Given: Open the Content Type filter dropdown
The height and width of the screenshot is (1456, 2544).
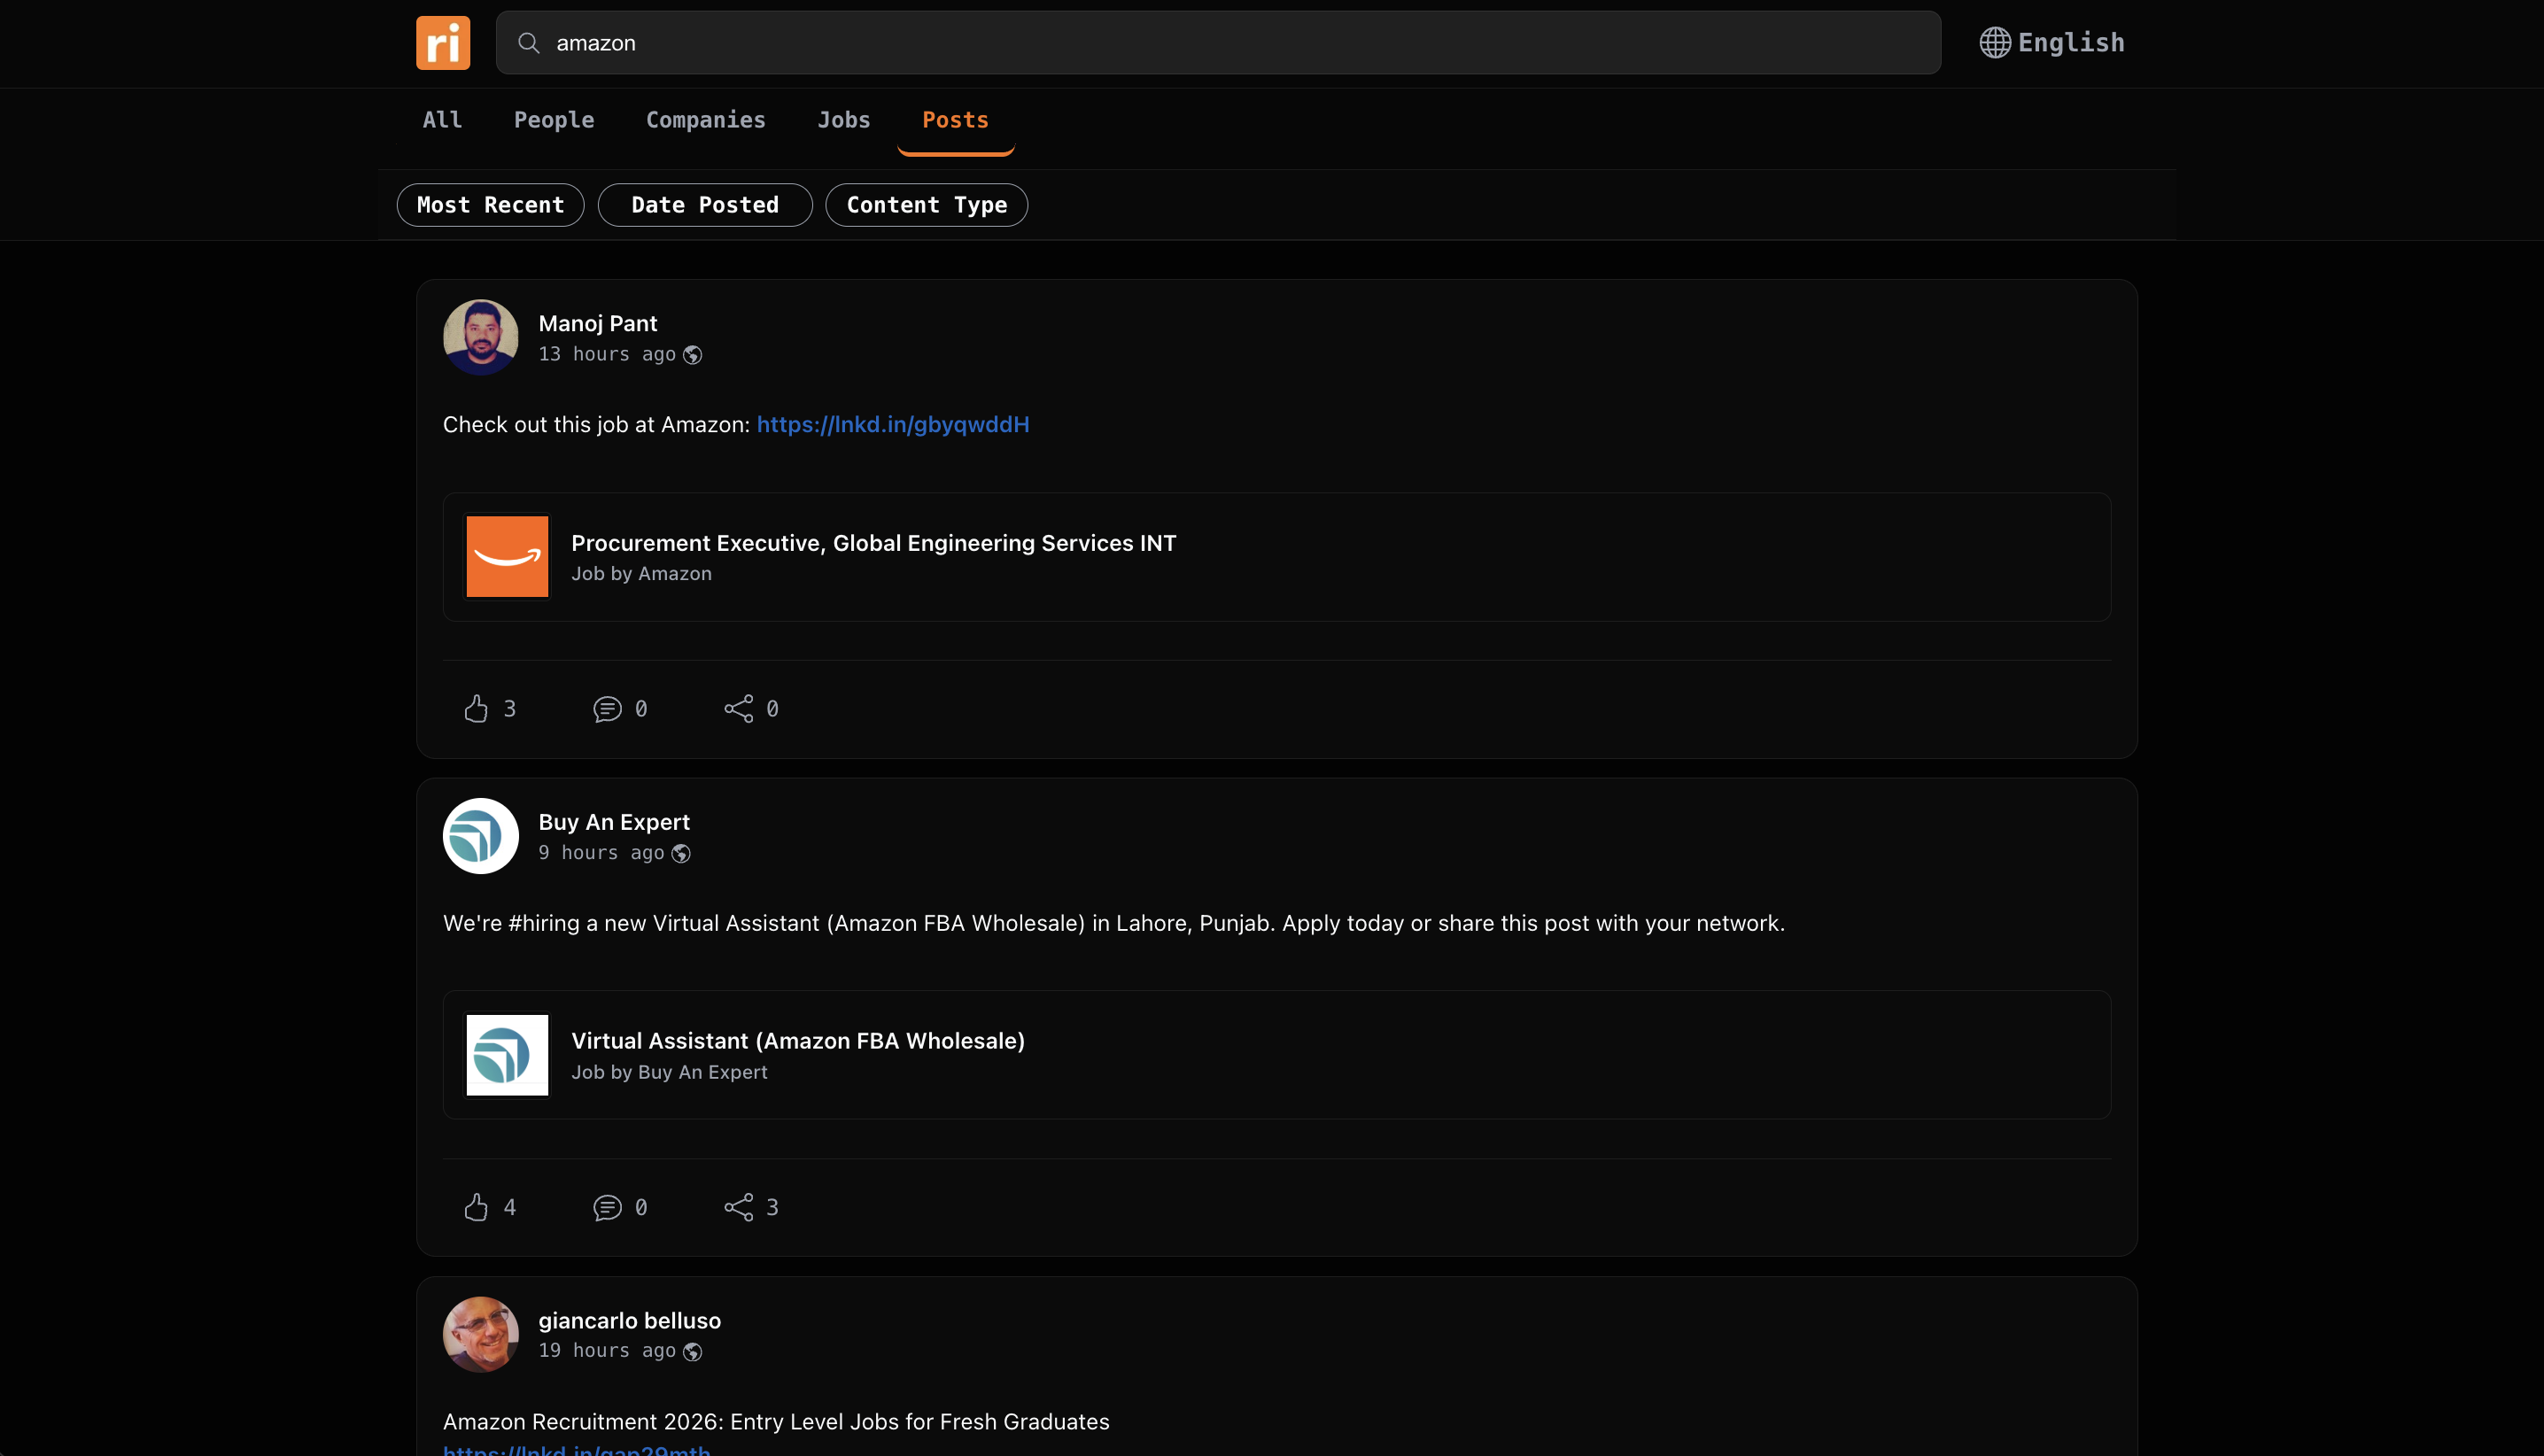Looking at the screenshot, I should (926, 205).
